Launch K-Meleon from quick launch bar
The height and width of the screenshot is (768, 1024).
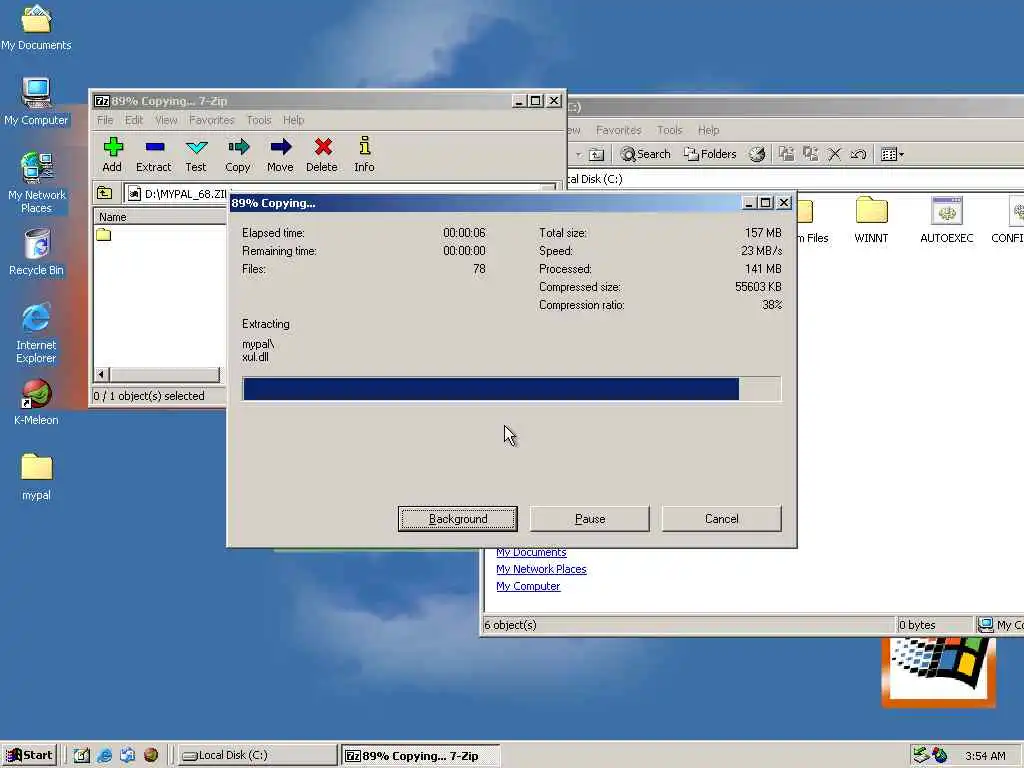151,755
